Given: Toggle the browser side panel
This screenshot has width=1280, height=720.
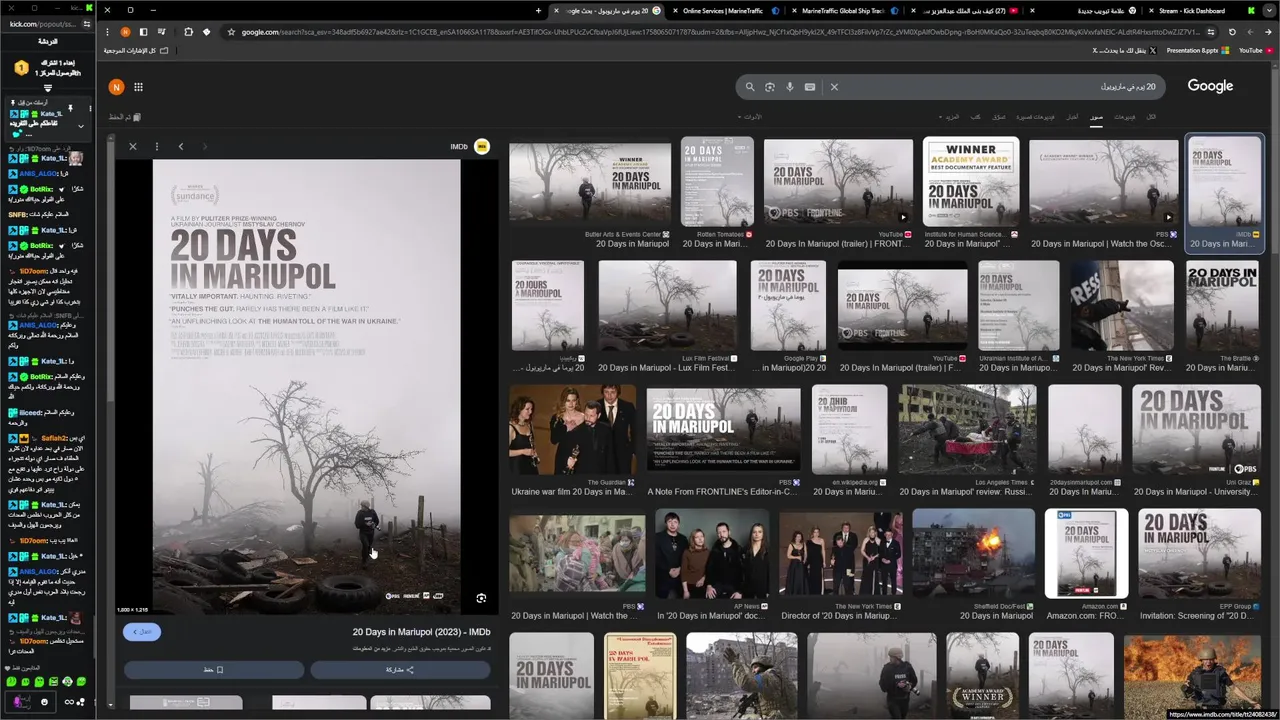Looking at the screenshot, I should tap(143, 32).
